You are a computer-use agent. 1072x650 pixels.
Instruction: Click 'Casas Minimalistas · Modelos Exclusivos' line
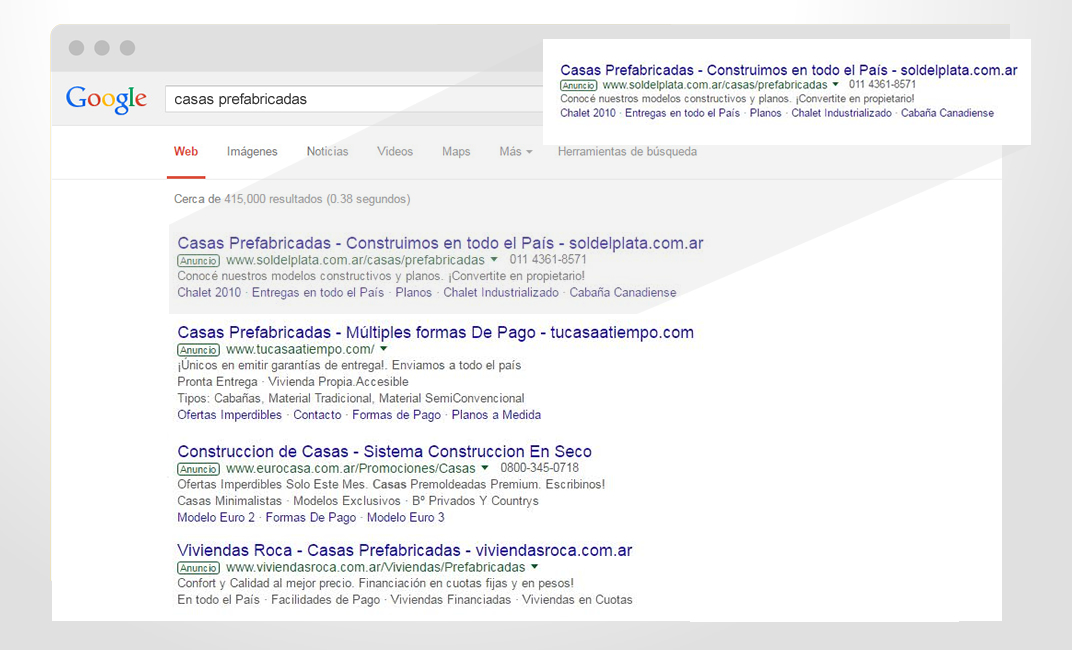358,501
